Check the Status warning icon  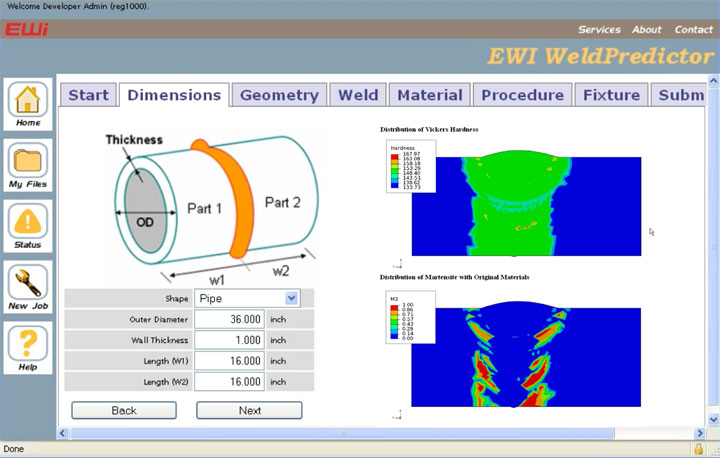[x=28, y=226]
